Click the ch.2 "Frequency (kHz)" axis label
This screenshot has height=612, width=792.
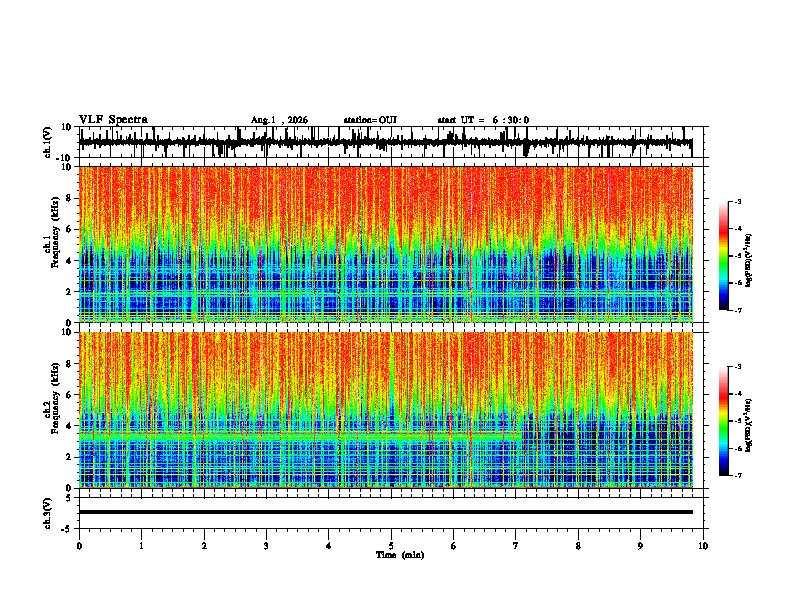[x=55, y=398]
